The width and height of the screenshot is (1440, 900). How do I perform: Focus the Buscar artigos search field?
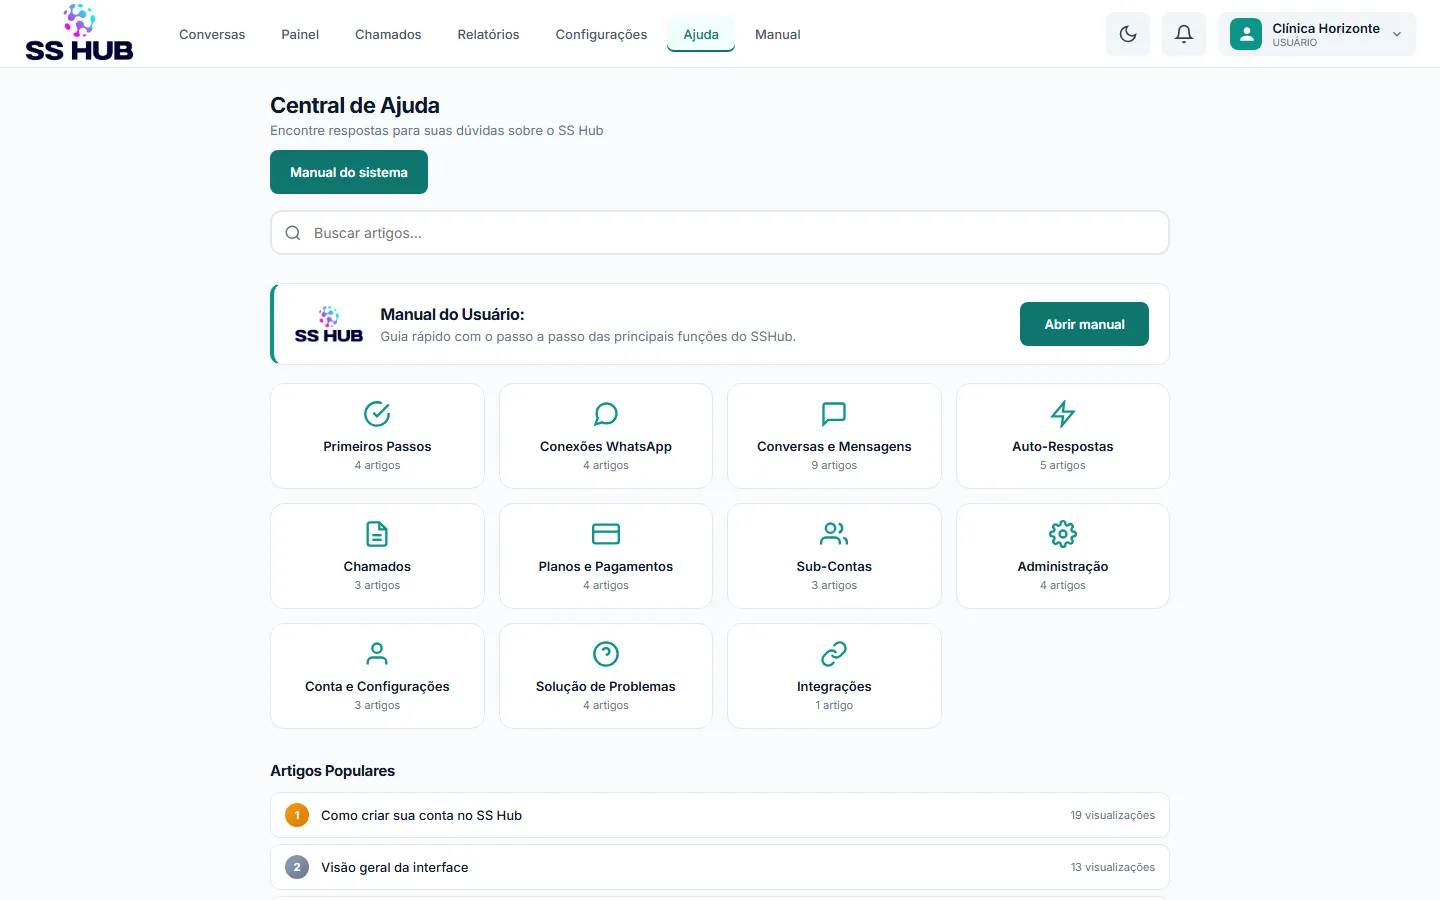pyautogui.click(x=720, y=233)
